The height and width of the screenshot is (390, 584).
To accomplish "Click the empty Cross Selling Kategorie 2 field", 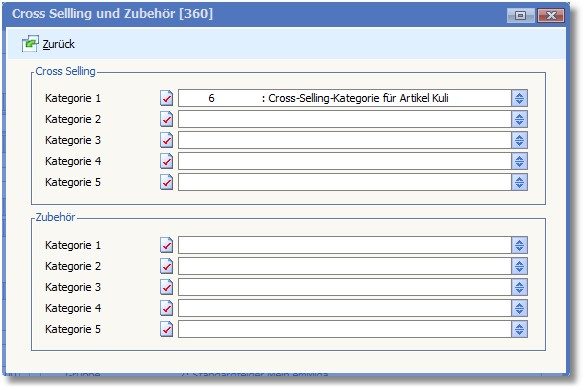I will [345, 119].
